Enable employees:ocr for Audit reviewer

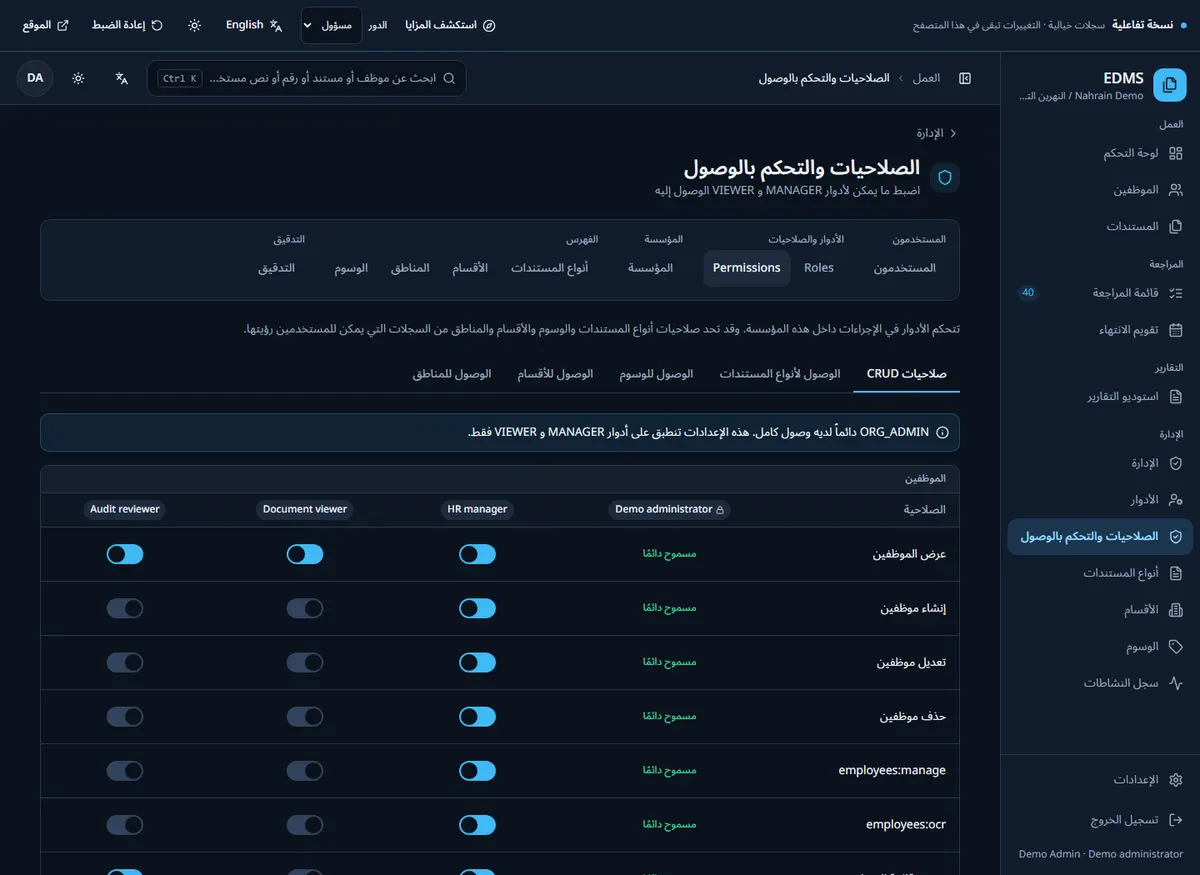pyautogui.click(x=125, y=824)
